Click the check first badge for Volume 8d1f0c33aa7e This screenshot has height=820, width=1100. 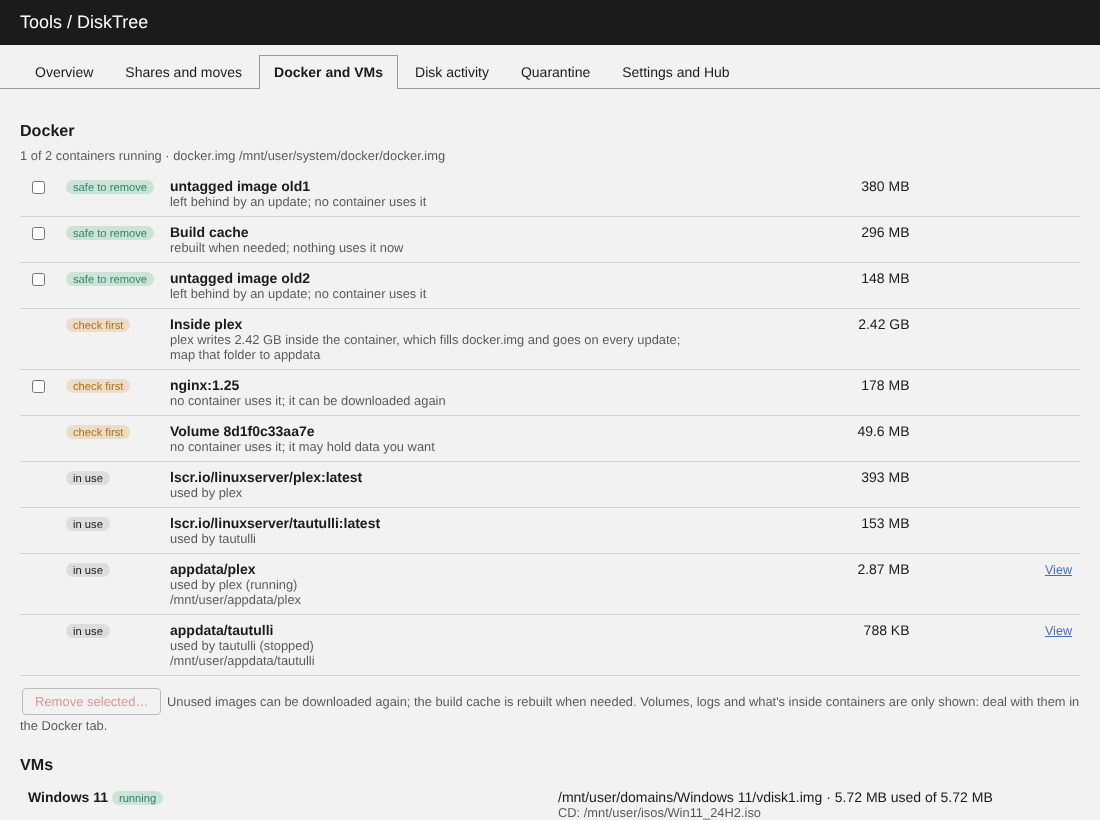[x=98, y=432]
